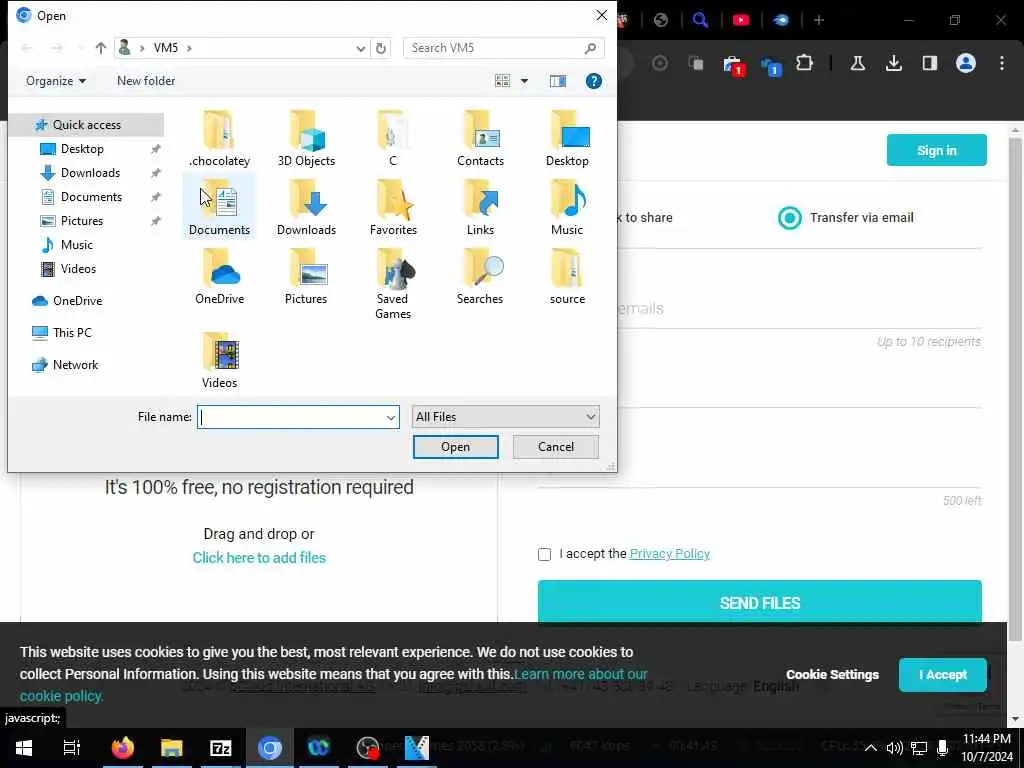The height and width of the screenshot is (768, 1024).
Task: Click the Search VM5 field
Action: 504,48
